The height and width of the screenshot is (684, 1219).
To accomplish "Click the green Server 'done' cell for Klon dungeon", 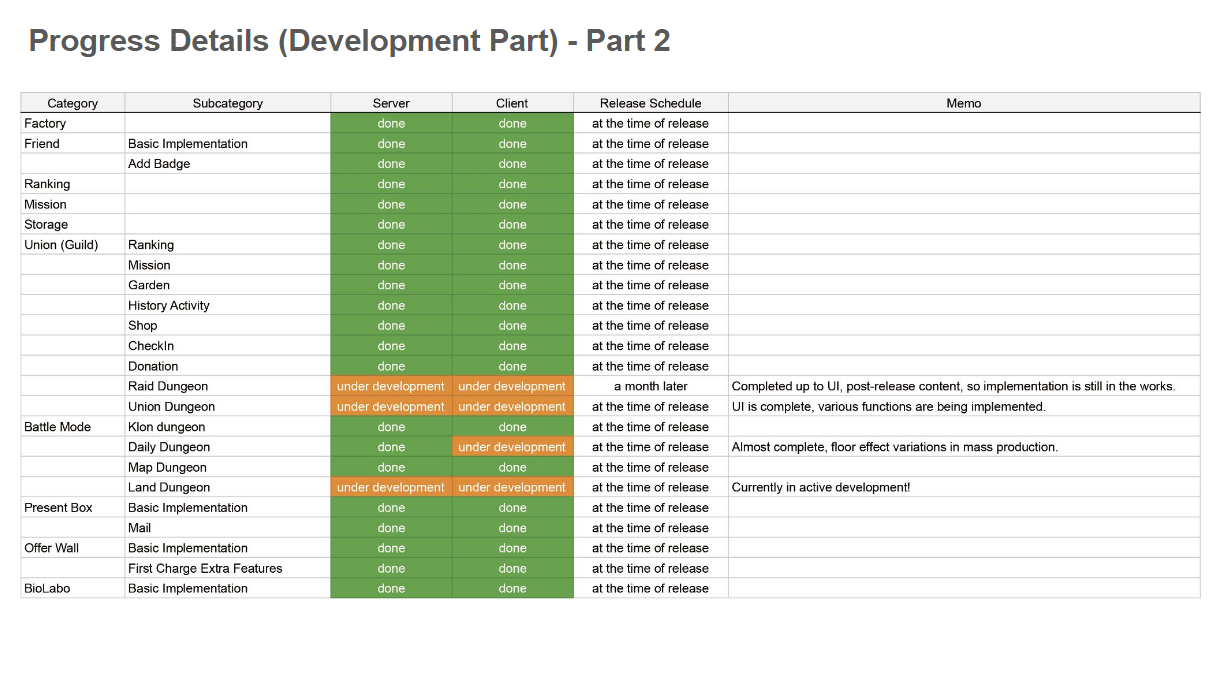I will click(x=391, y=427).
